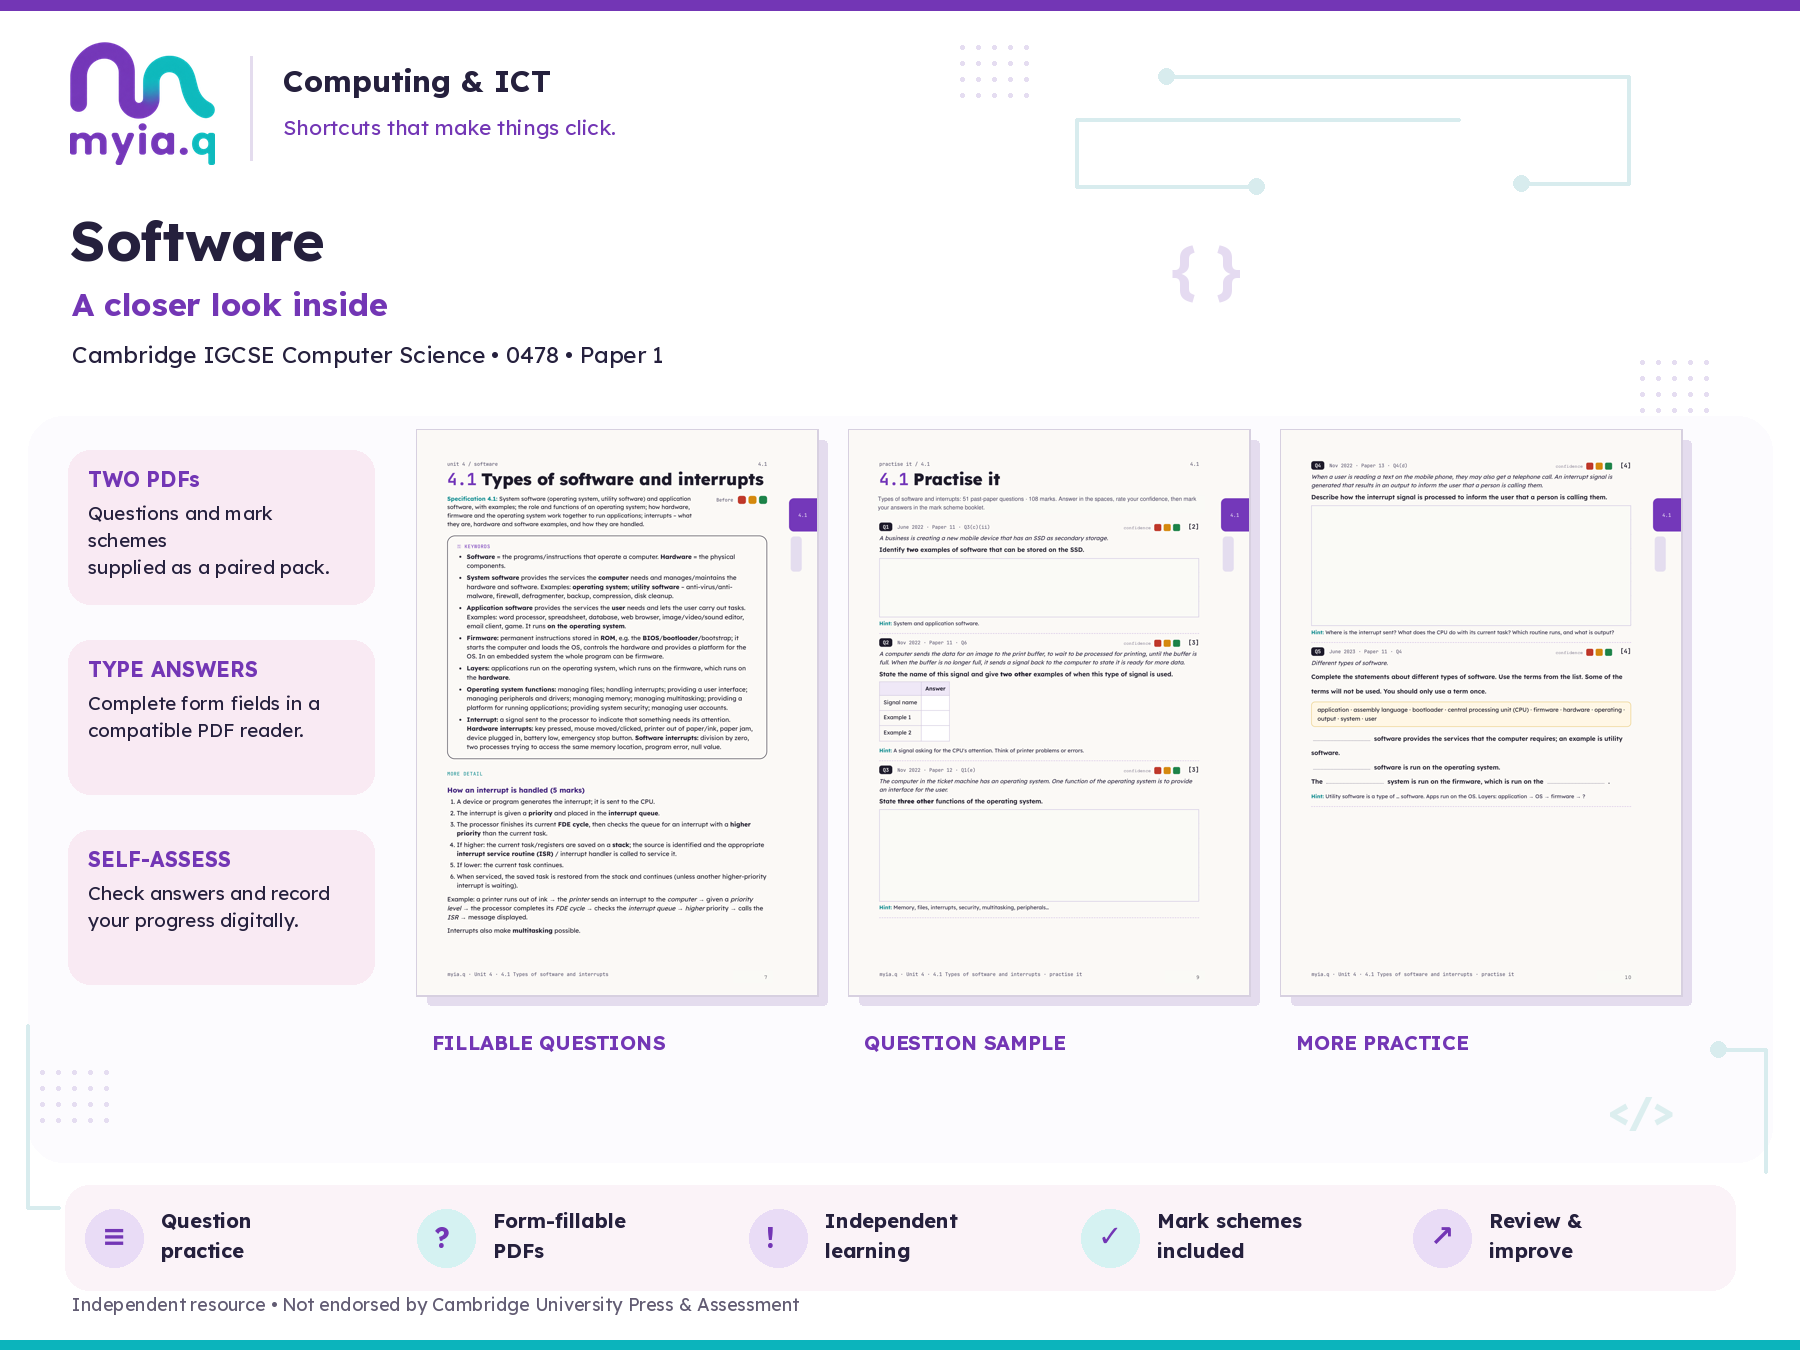Select the TWO PDFs info card
Viewport: 1800px width, 1350px height.
[221, 527]
